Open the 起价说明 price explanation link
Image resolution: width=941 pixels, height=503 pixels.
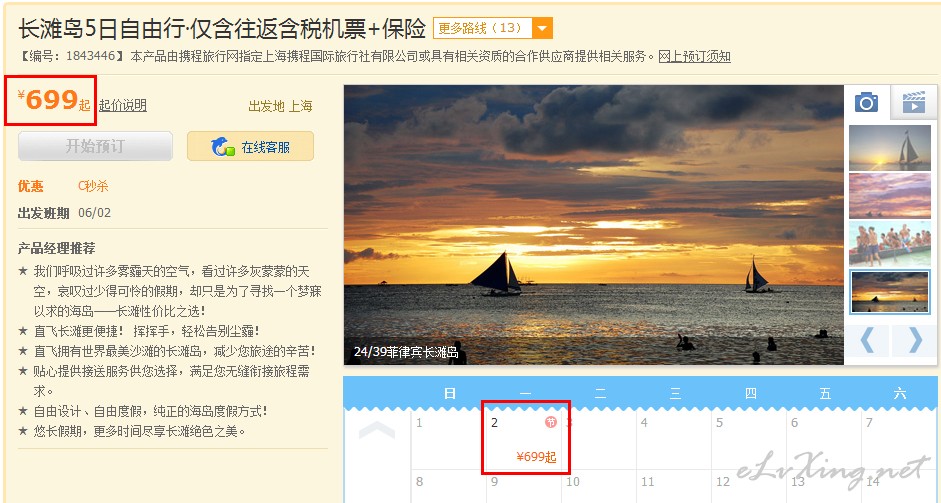pyautogui.click(x=123, y=106)
